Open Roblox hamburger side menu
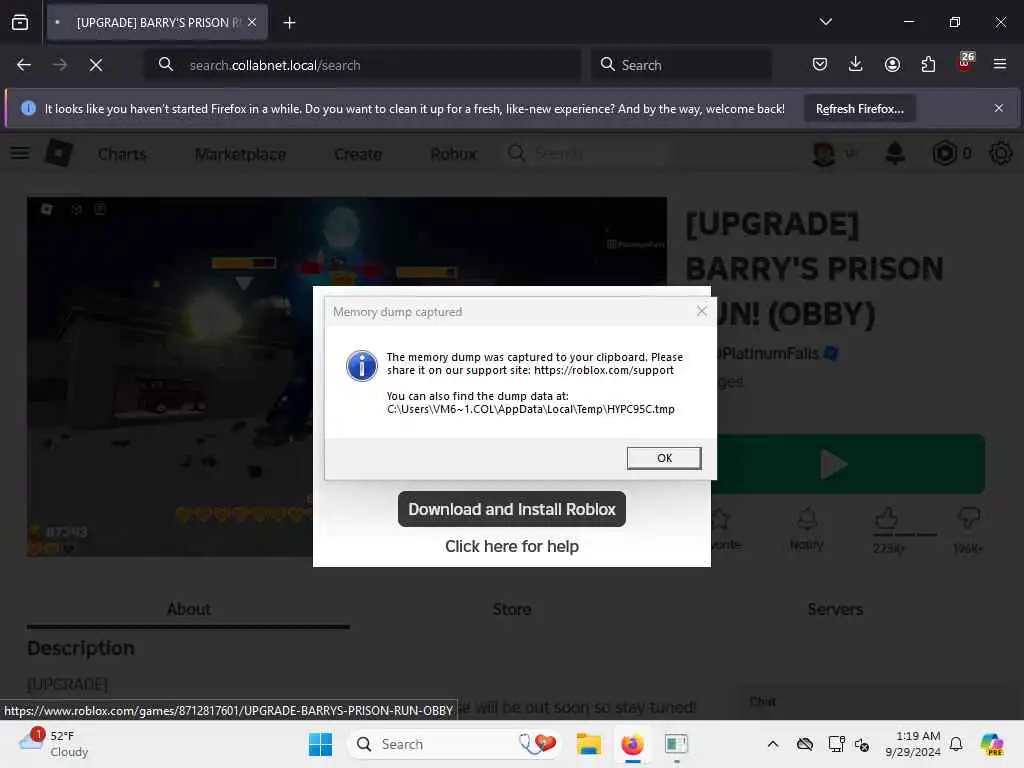The image size is (1024, 768). pyautogui.click(x=20, y=153)
